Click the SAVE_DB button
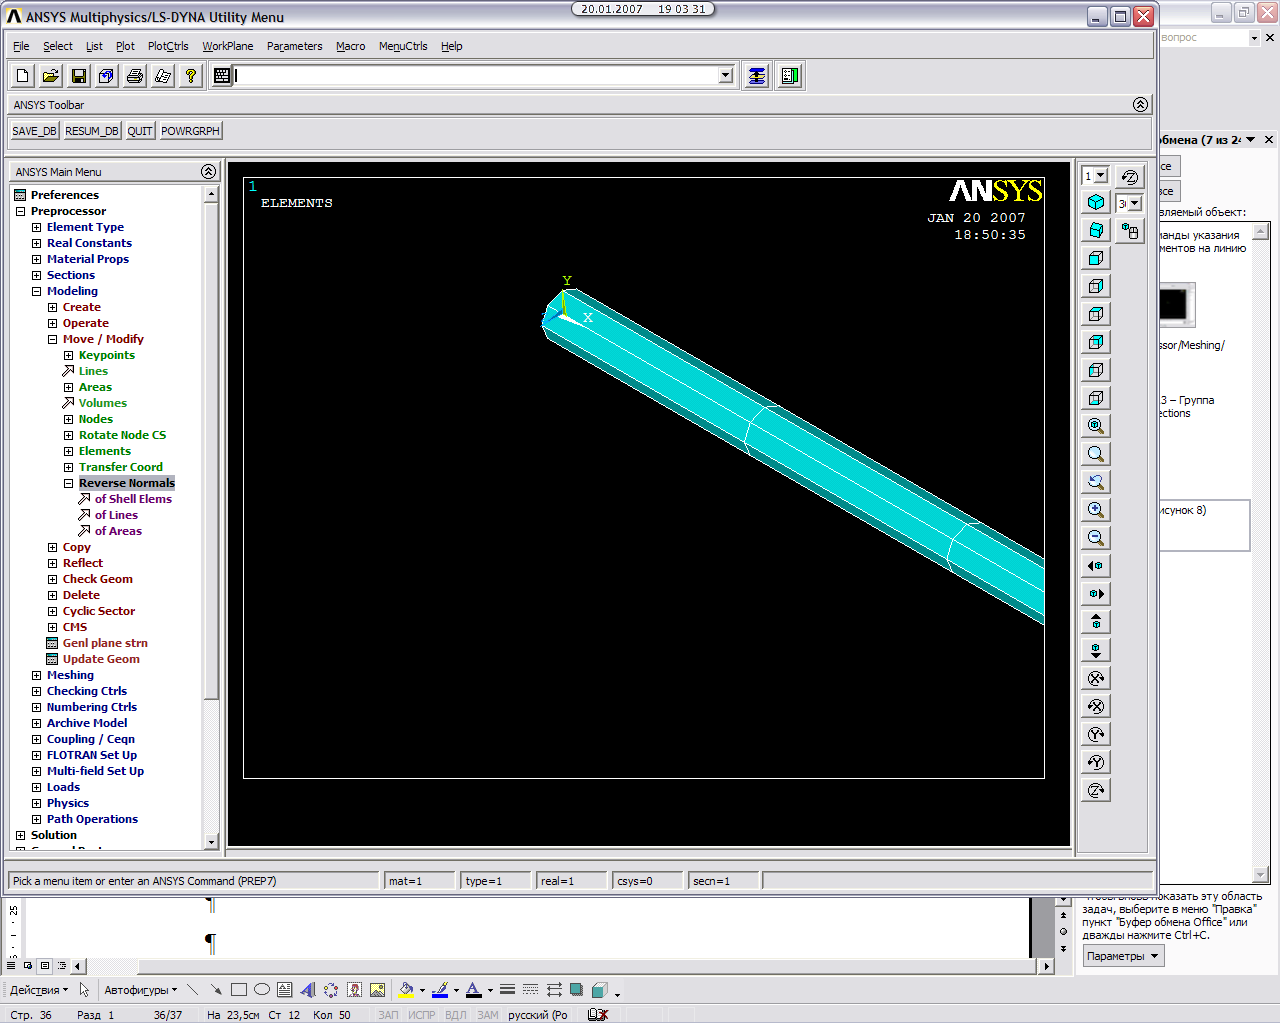This screenshot has height=1024, width=1280. 34,131
